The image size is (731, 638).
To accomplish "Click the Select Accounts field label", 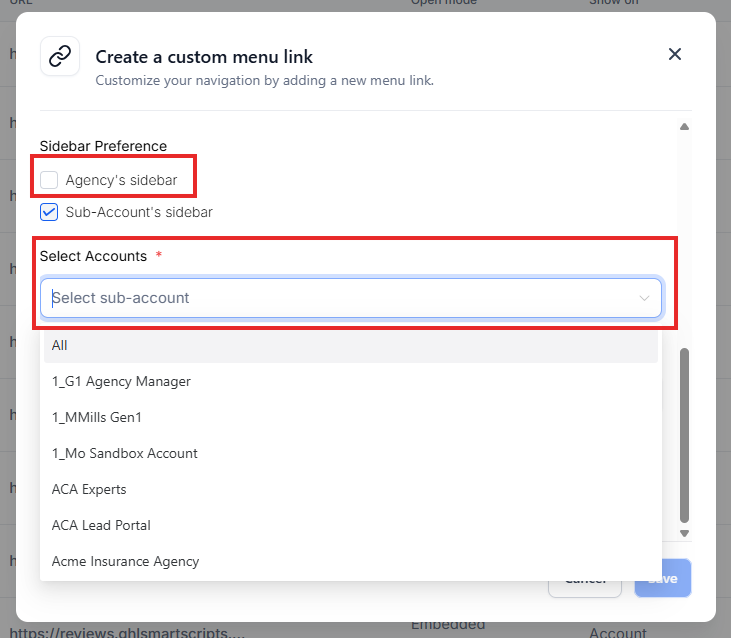I will [x=93, y=256].
